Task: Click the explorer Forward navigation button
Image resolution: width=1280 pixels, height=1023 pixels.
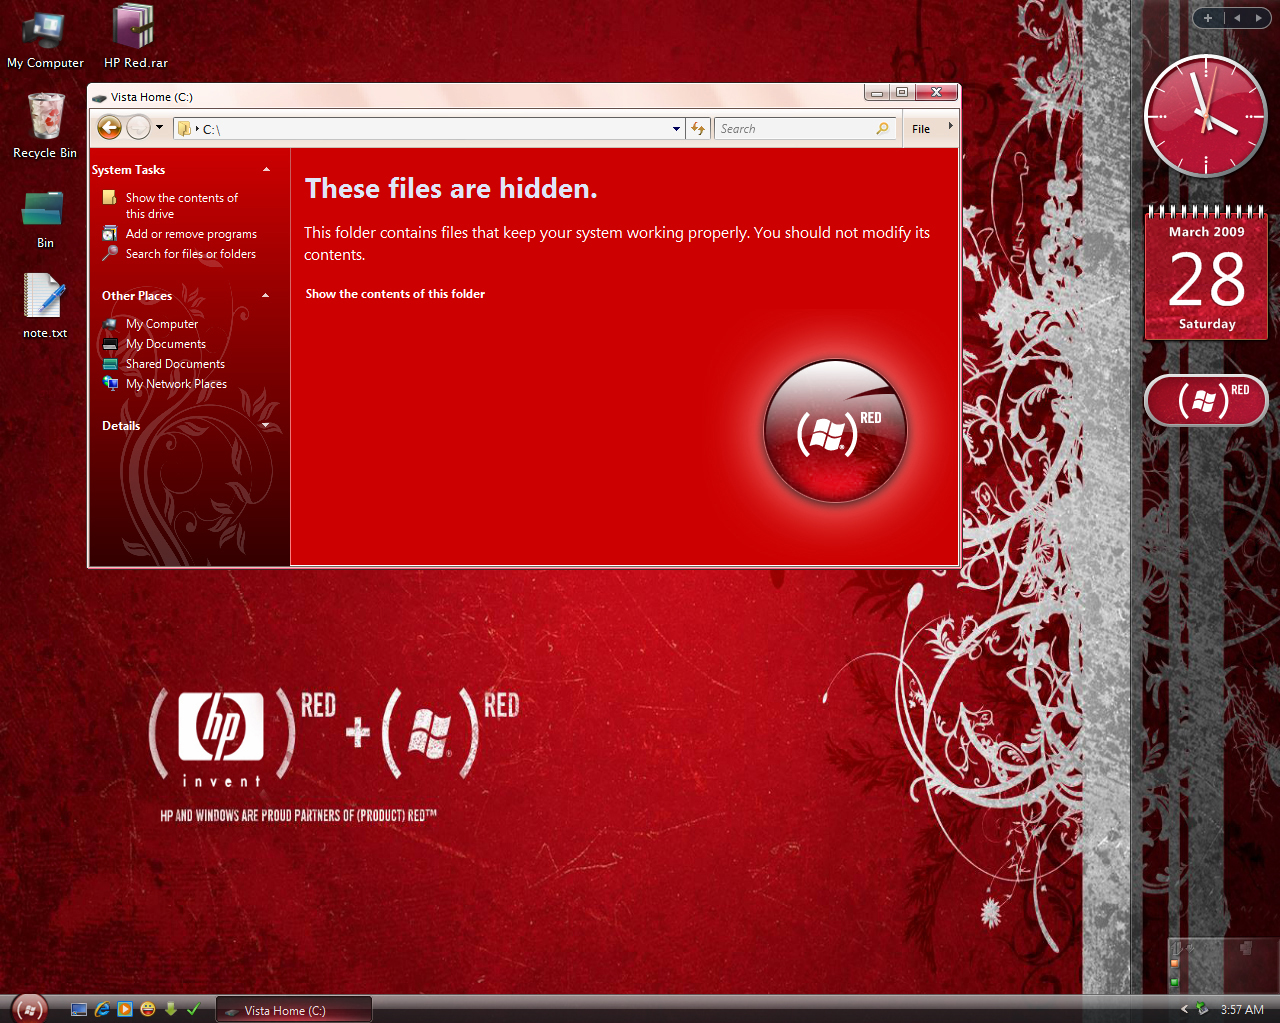Action: [139, 127]
